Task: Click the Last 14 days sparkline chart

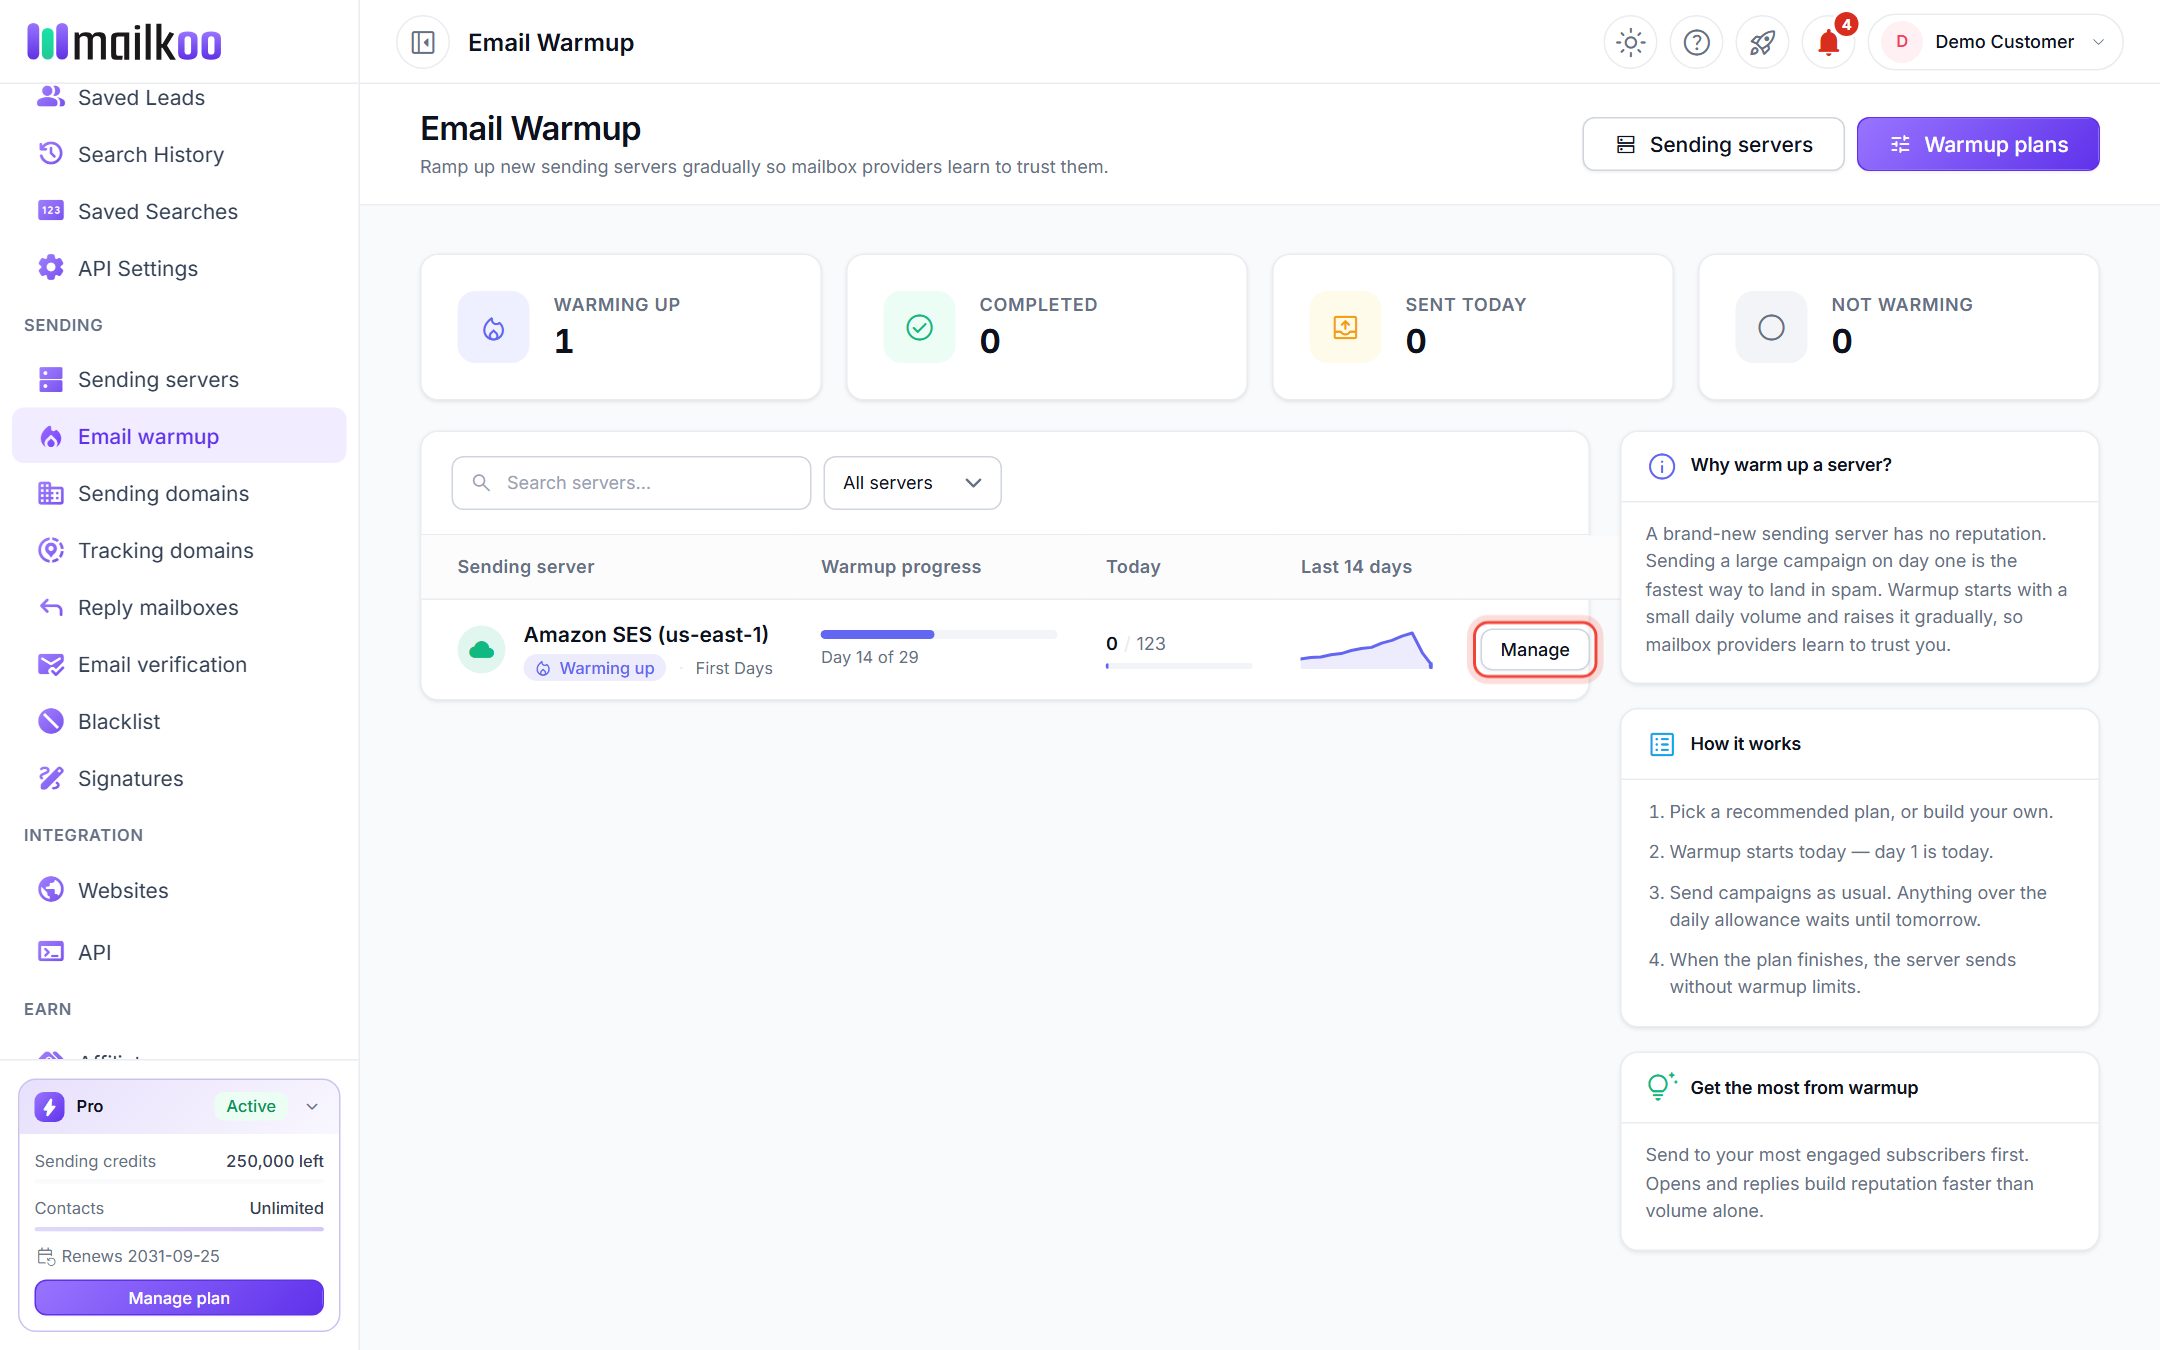Action: point(1366,649)
